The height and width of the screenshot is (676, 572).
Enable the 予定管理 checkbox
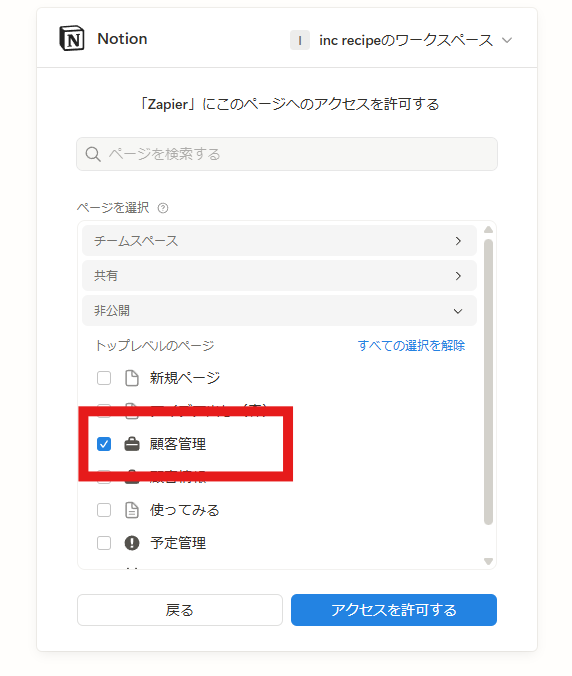tap(104, 543)
